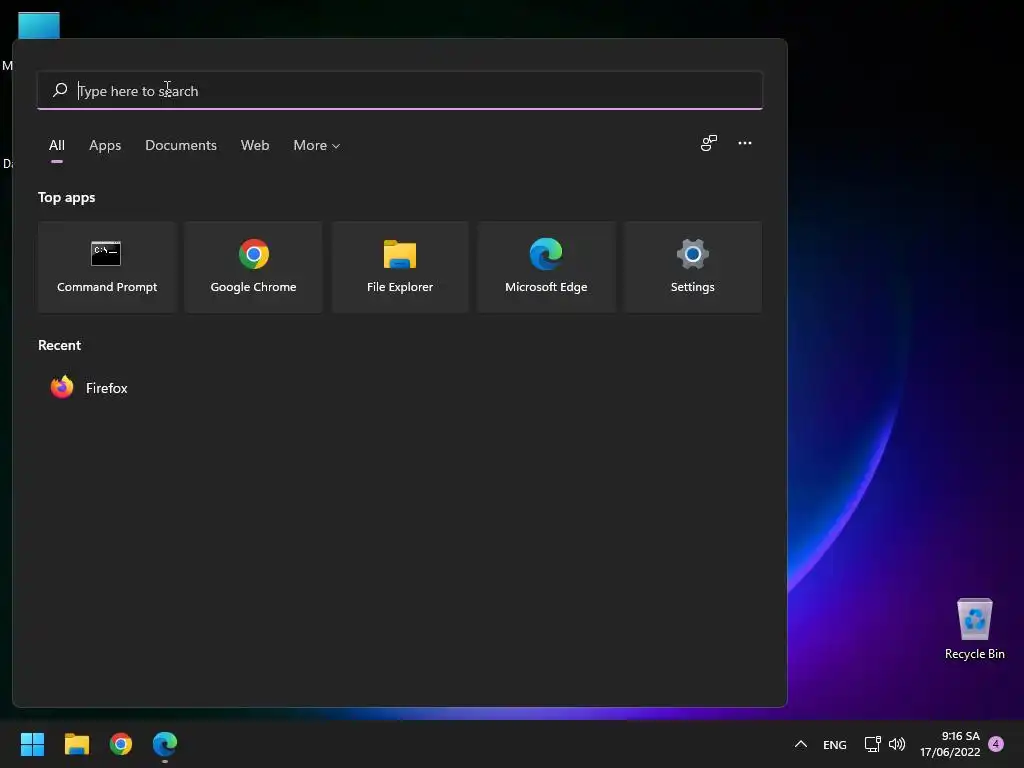Open File Explorer from taskbar
The image size is (1024, 768).
tap(76, 744)
